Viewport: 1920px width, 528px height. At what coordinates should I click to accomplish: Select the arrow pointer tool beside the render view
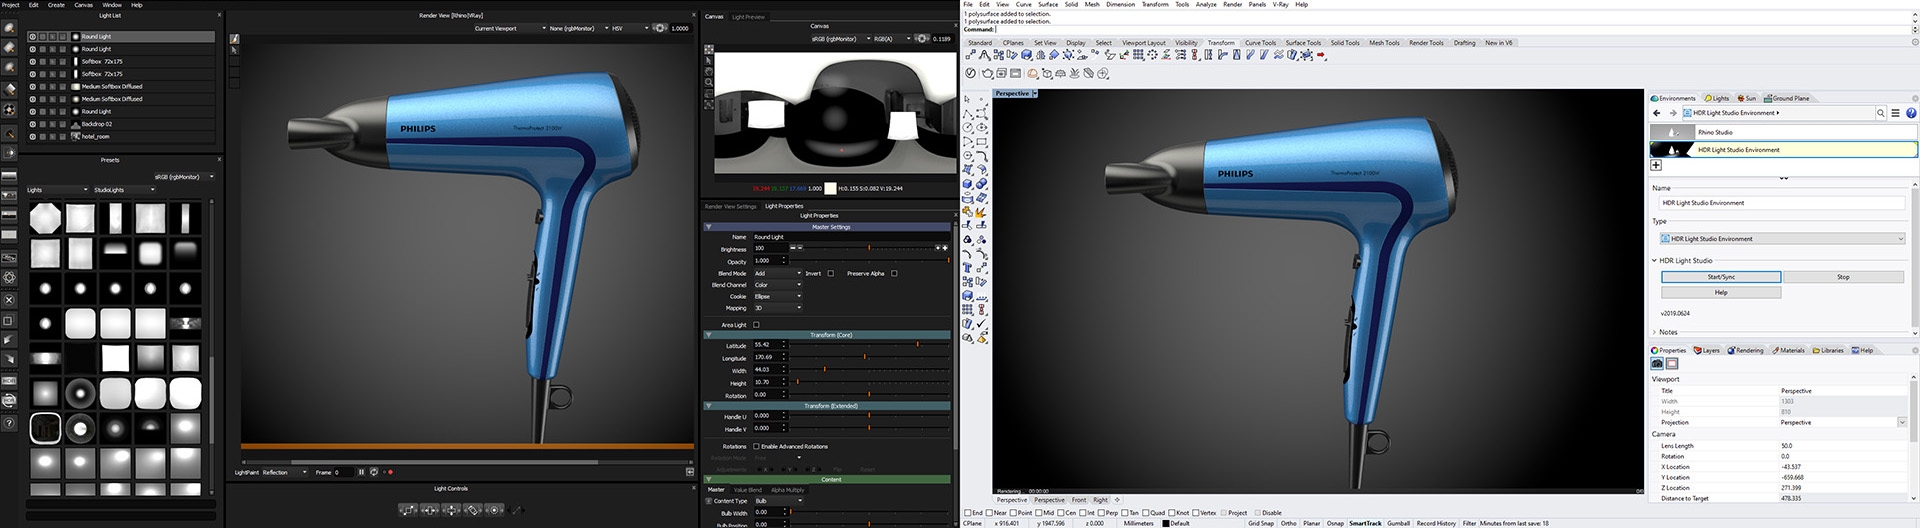coord(235,51)
